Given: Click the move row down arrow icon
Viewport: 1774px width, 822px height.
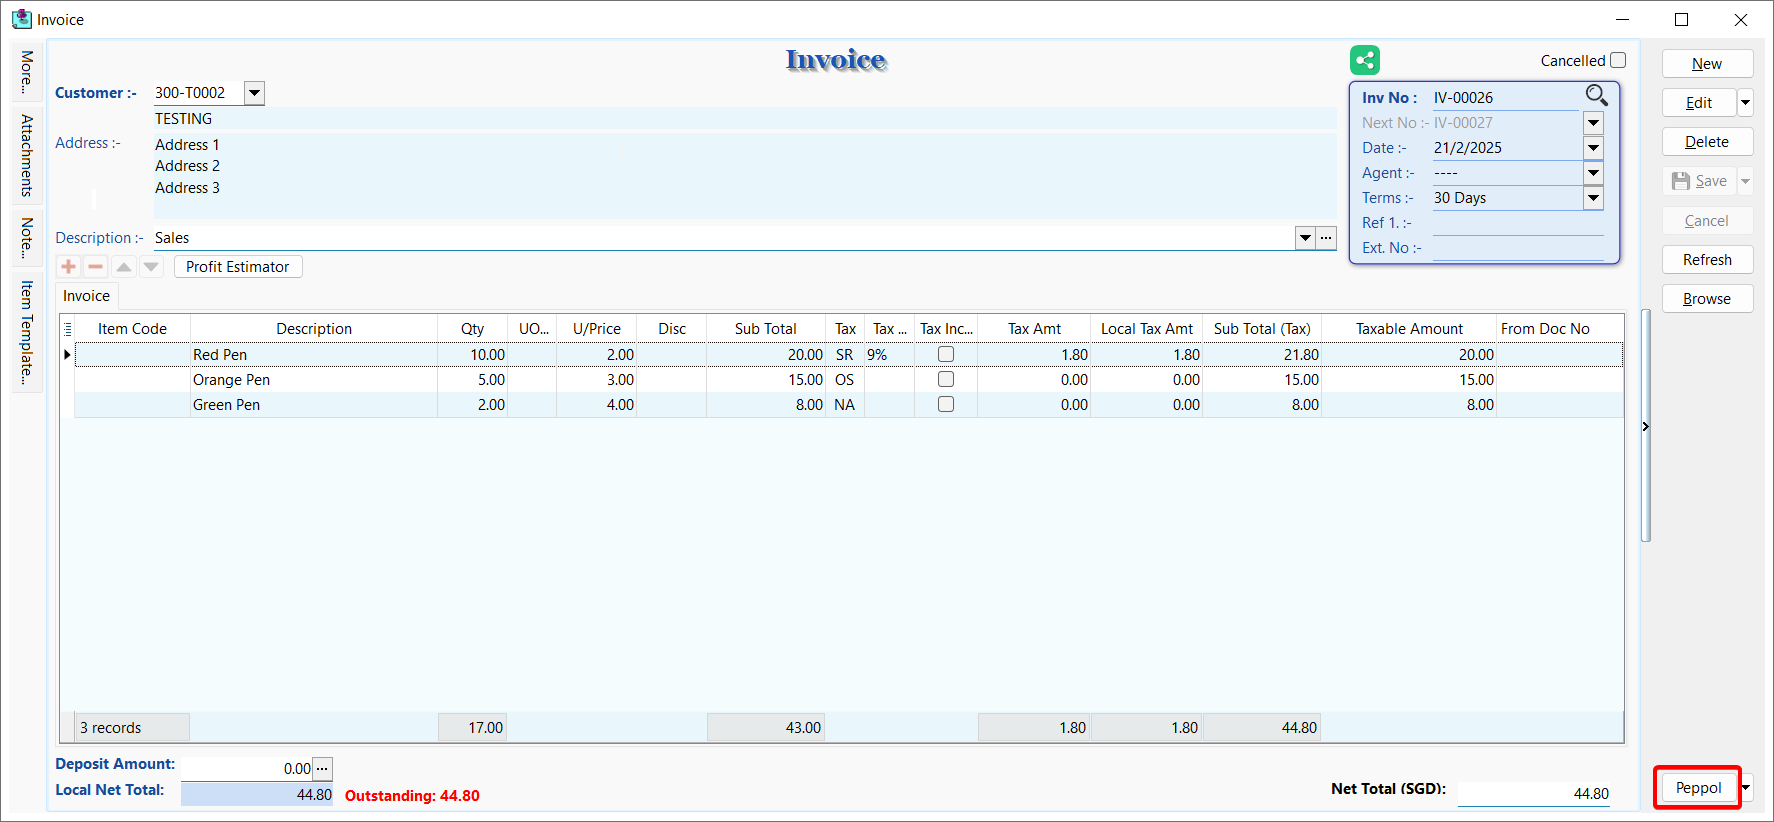Looking at the screenshot, I should click(x=151, y=266).
